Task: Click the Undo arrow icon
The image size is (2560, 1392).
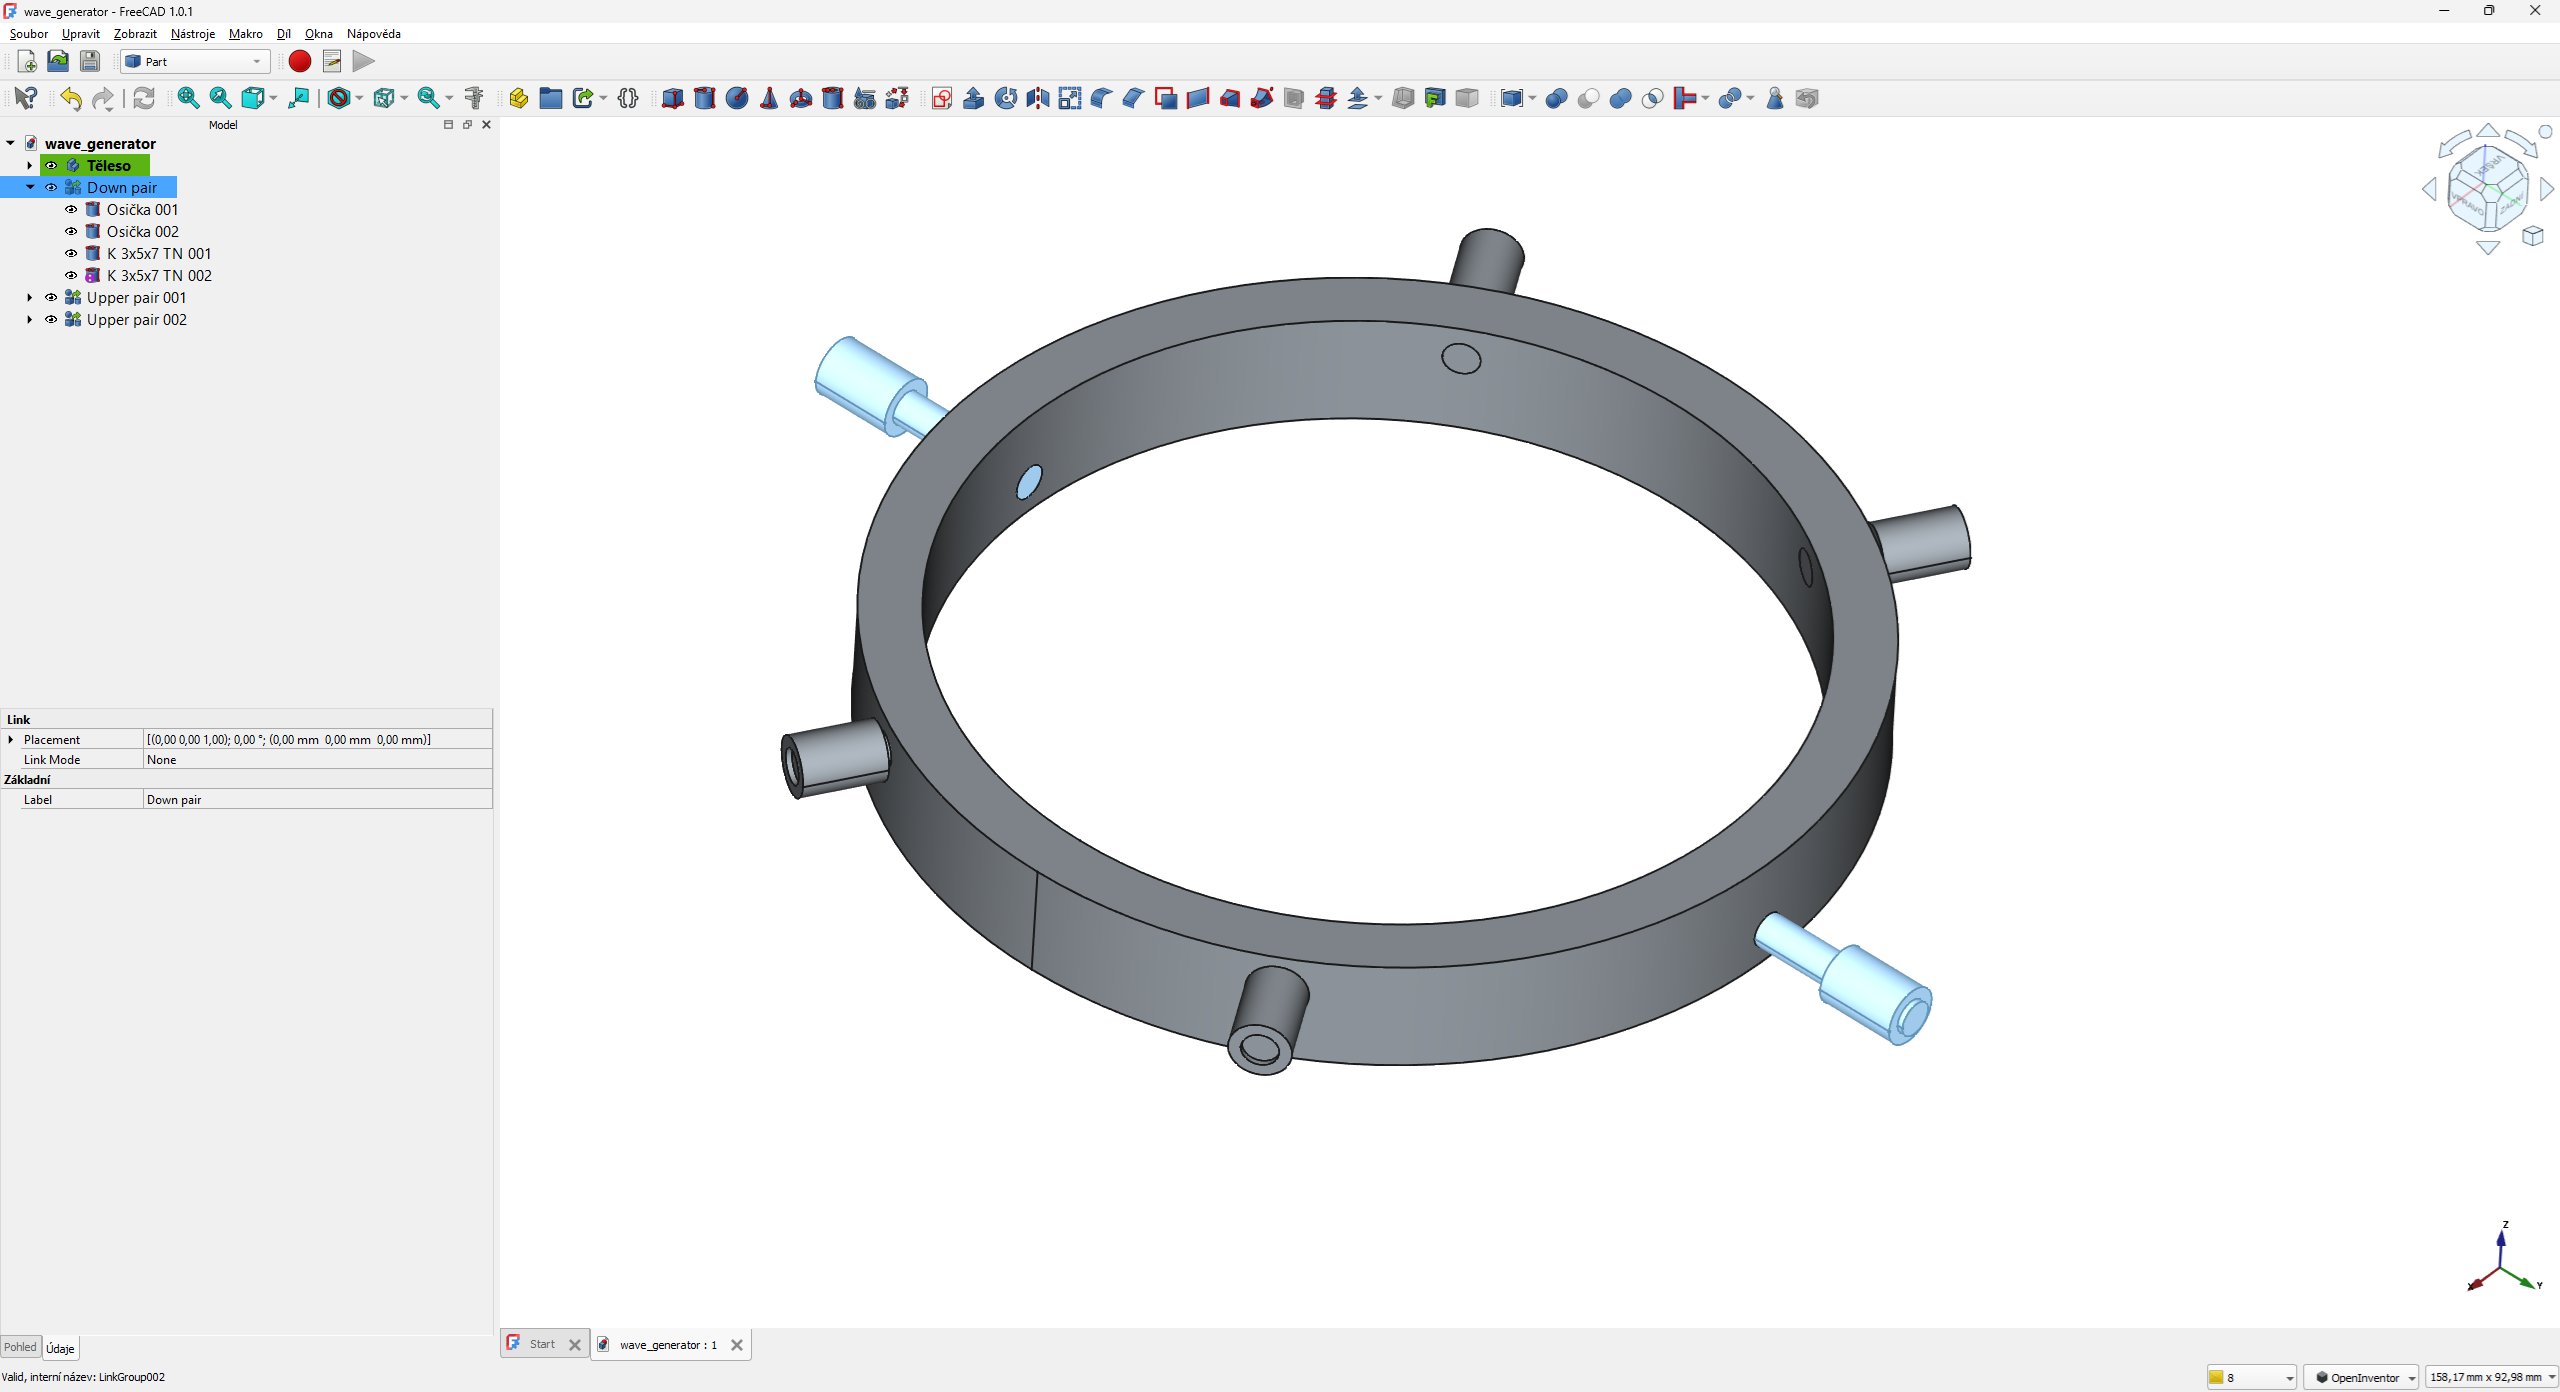Action: (70, 98)
